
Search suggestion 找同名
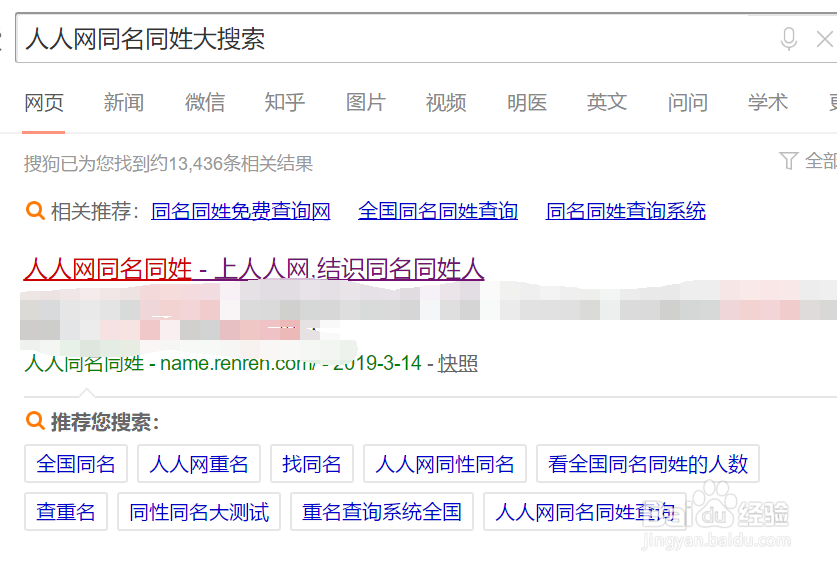tap(312, 464)
